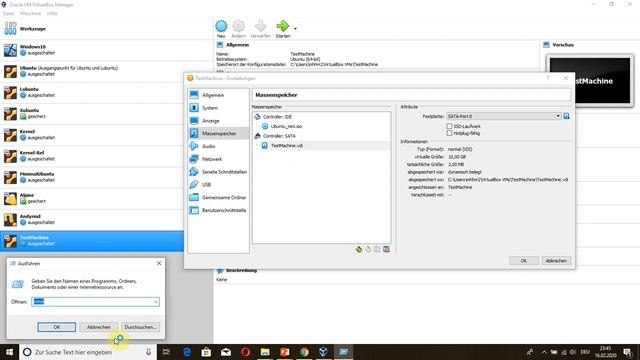Click Durchsuchen... in the Ausführen dialog
This screenshot has height=360, width=640.
tap(140, 327)
